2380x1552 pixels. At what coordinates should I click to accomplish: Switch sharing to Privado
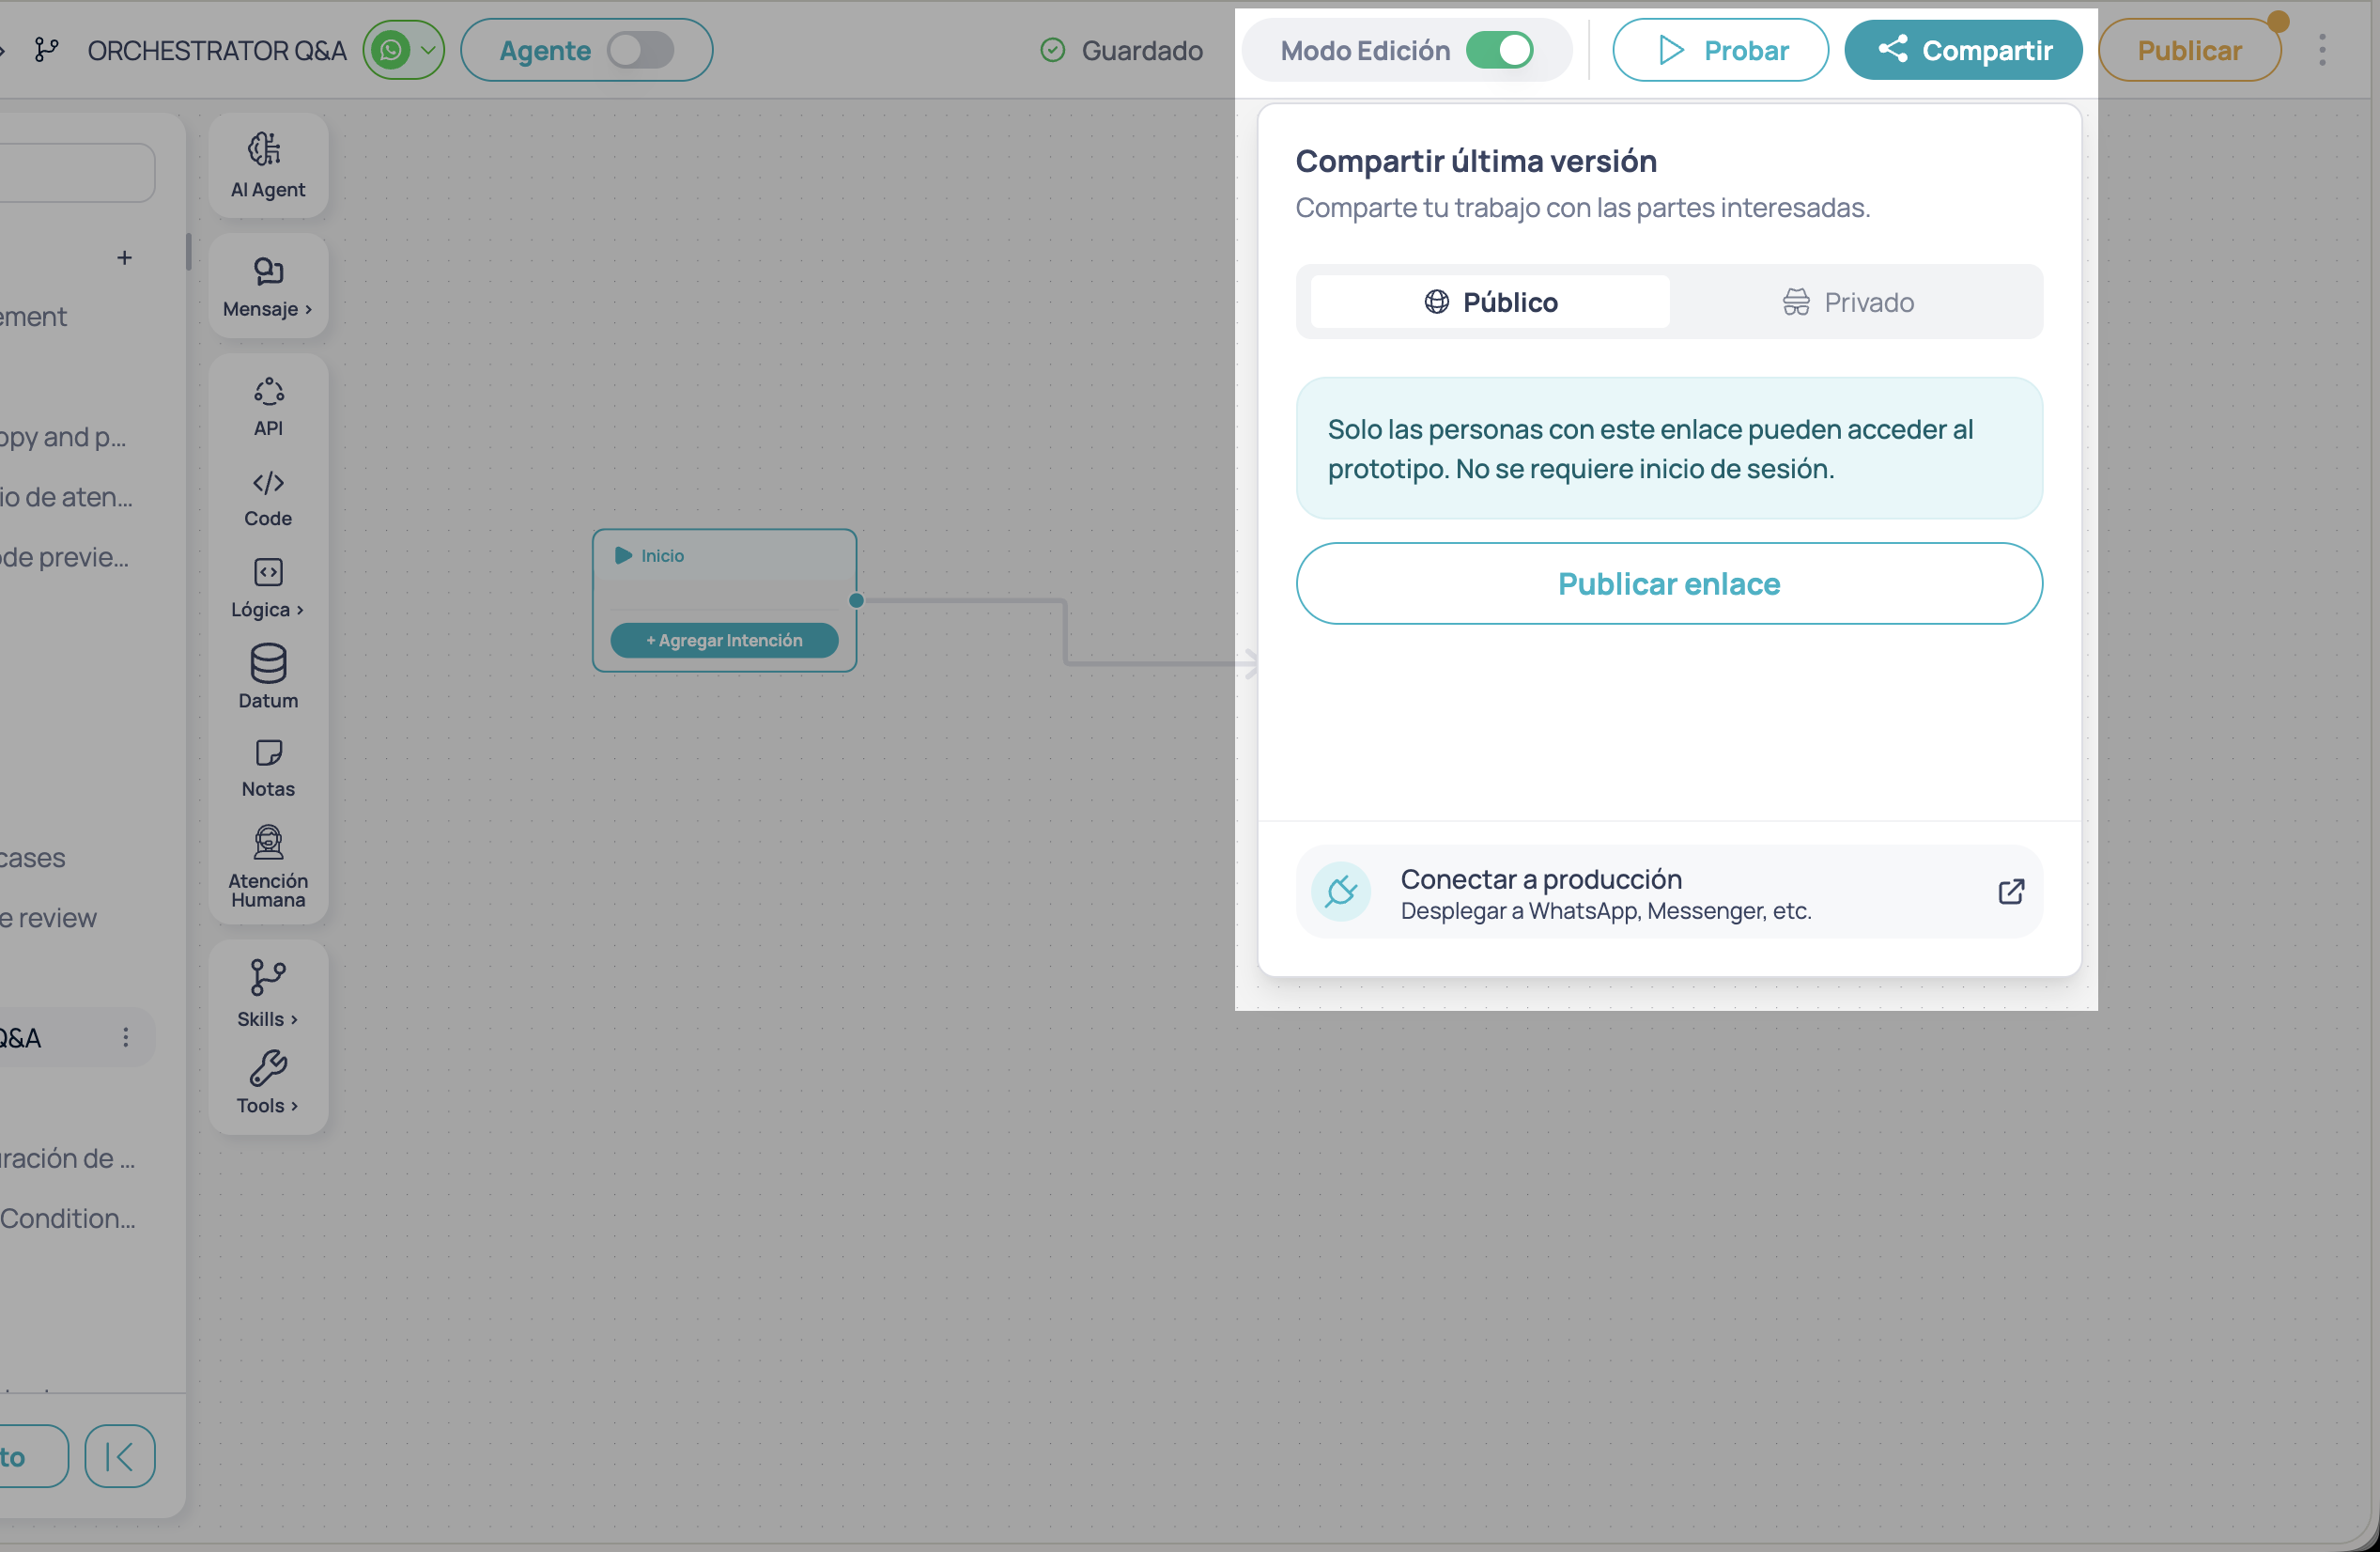[x=1847, y=302]
